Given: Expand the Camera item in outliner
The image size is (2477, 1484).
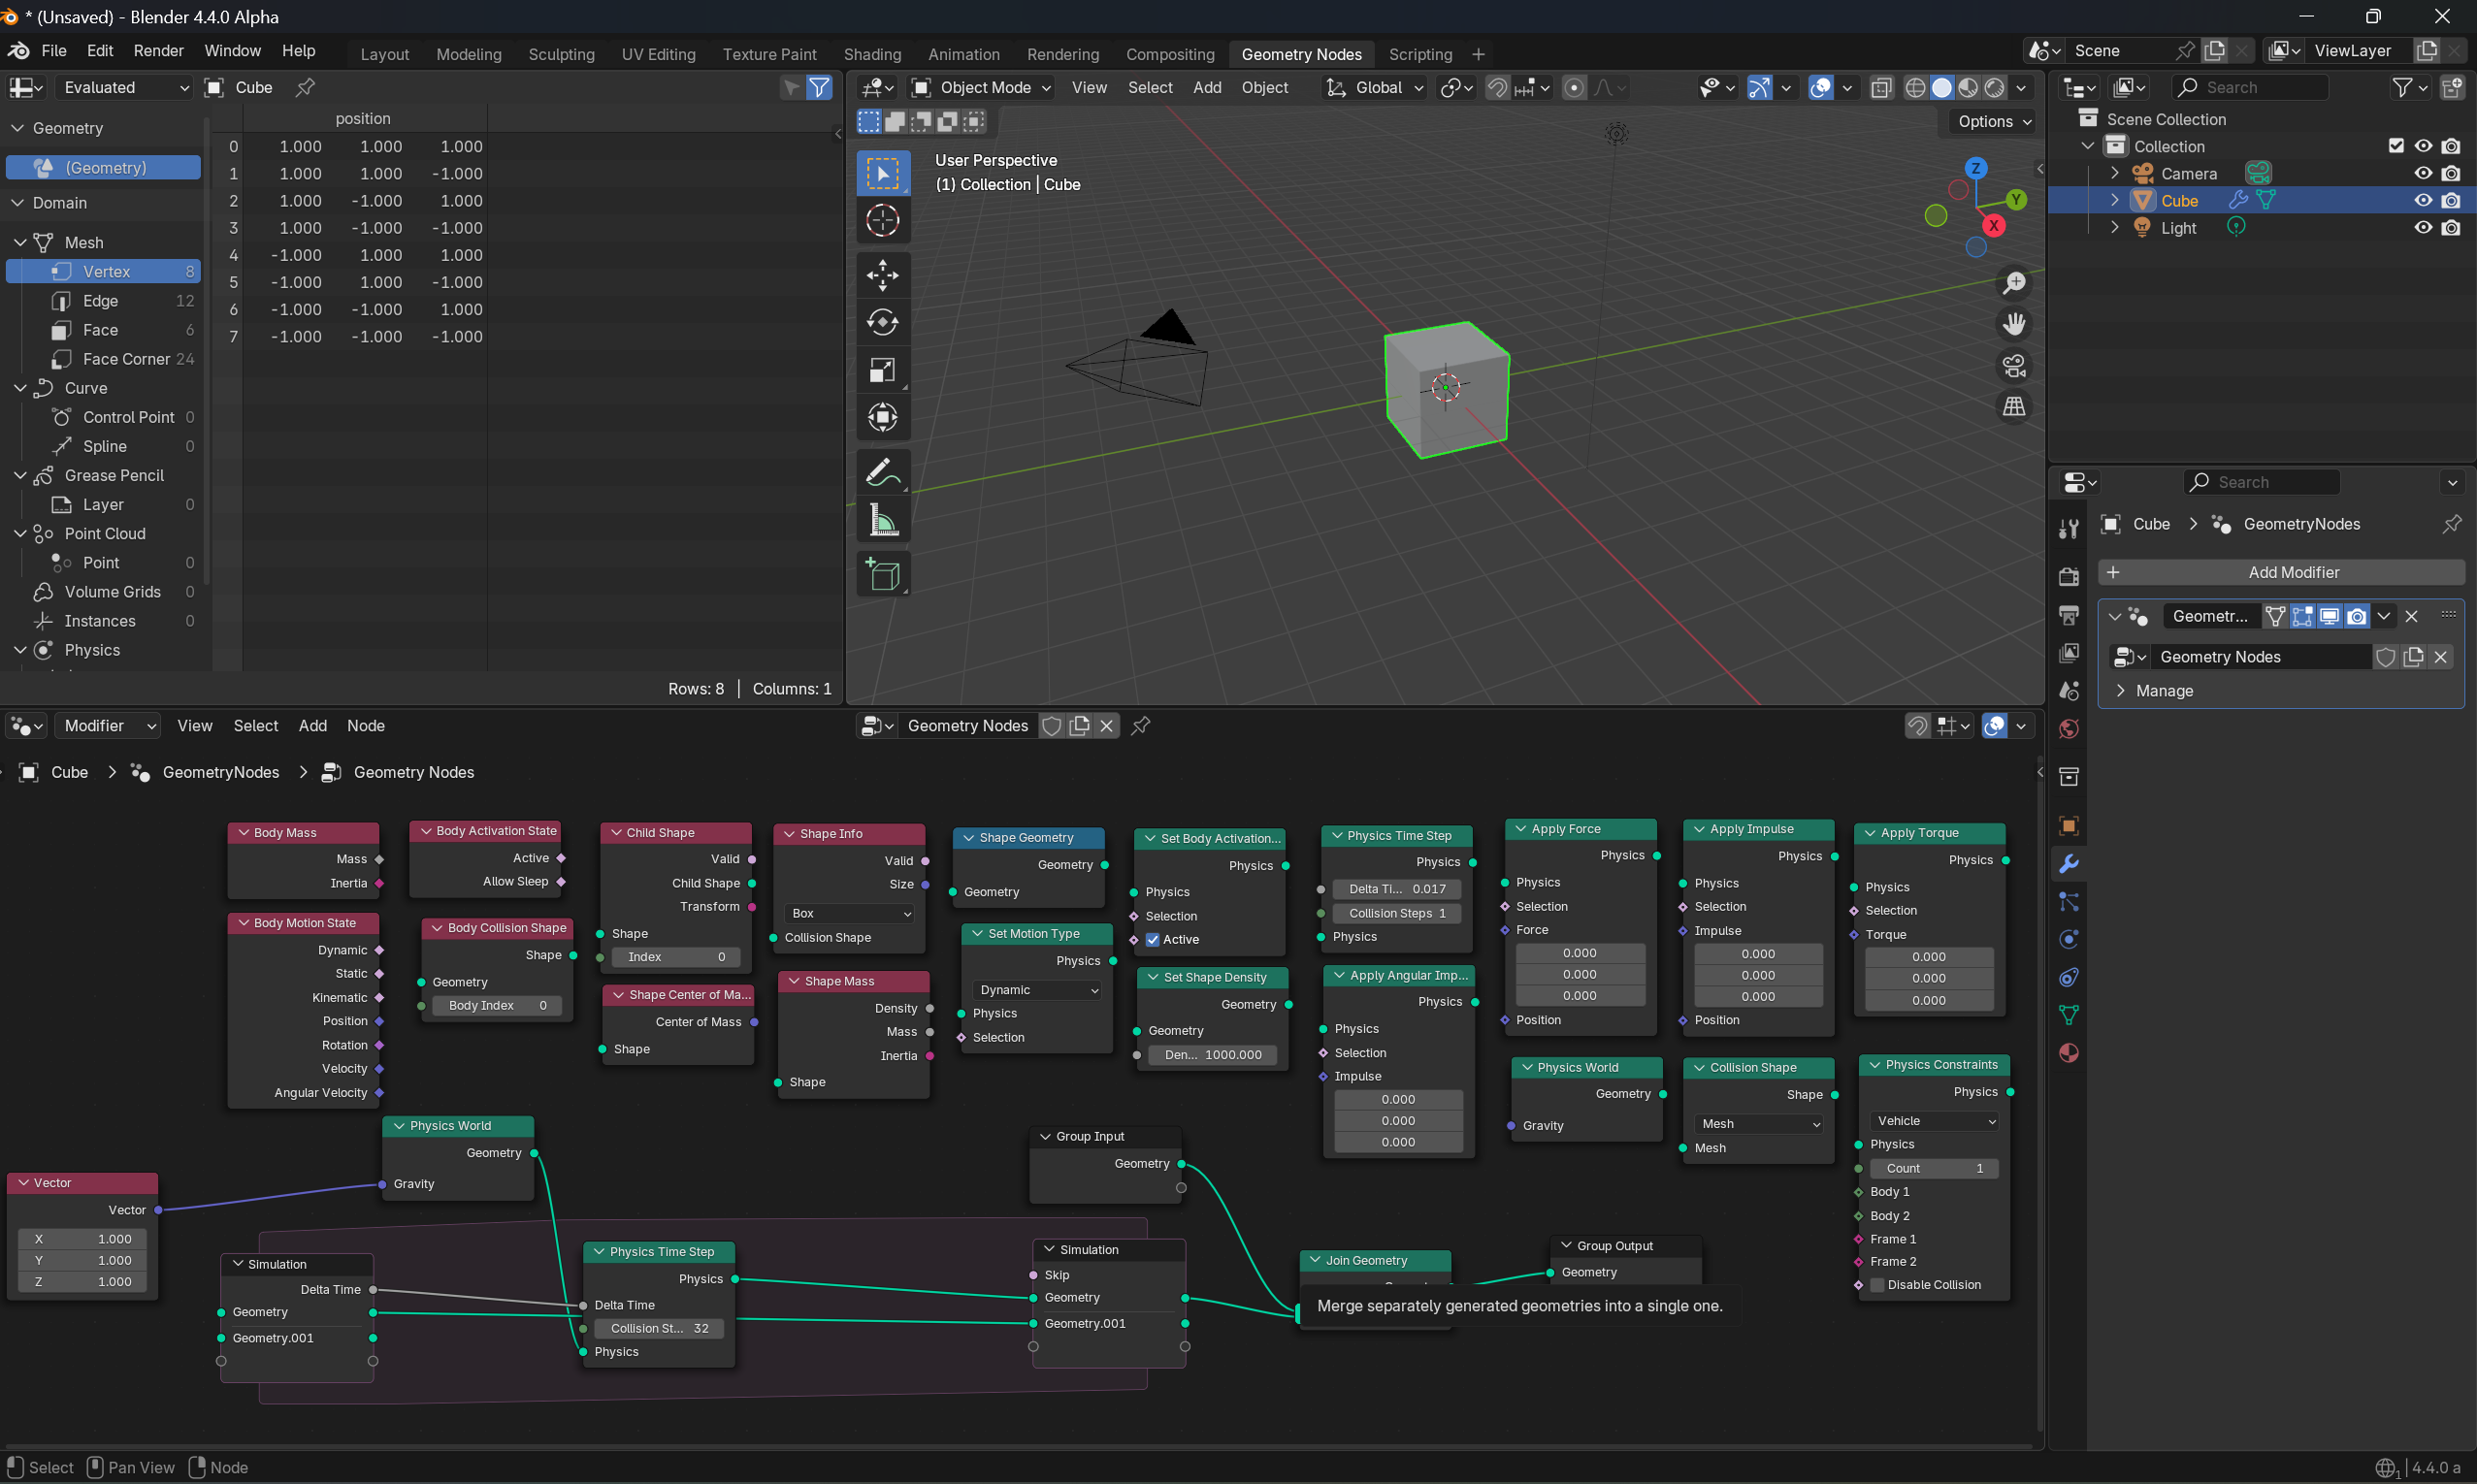Looking at the screenshot, I should pos(2114,173).
